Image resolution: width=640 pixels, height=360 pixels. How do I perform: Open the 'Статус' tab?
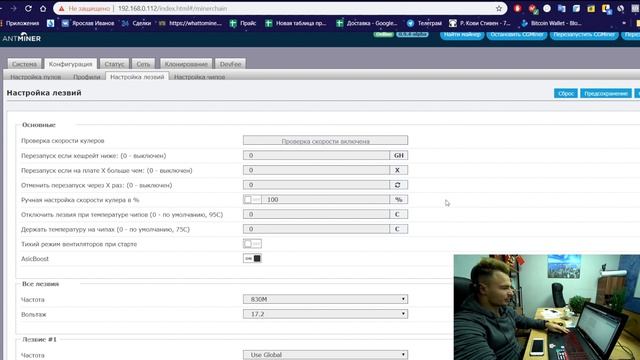pos(114,64)
